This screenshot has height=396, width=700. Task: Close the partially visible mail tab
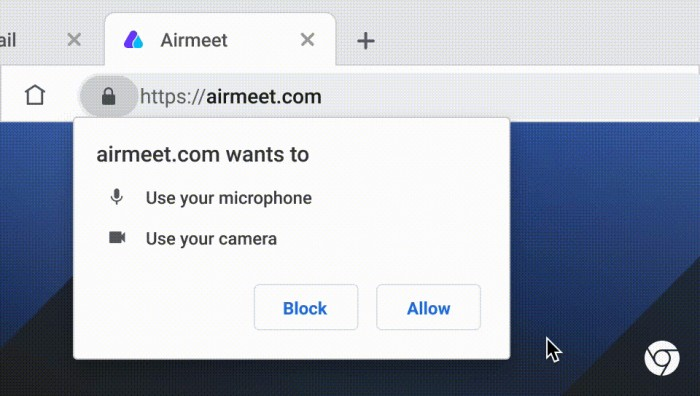[74, 40]
